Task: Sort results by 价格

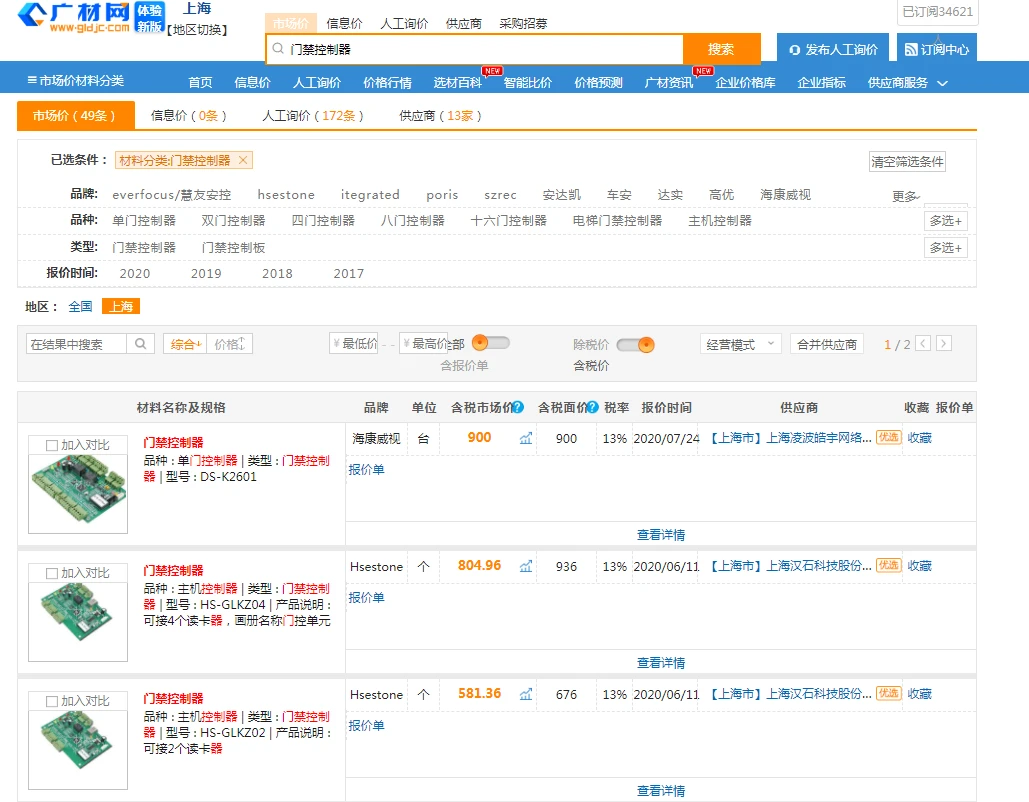Action: click(230, 344)
